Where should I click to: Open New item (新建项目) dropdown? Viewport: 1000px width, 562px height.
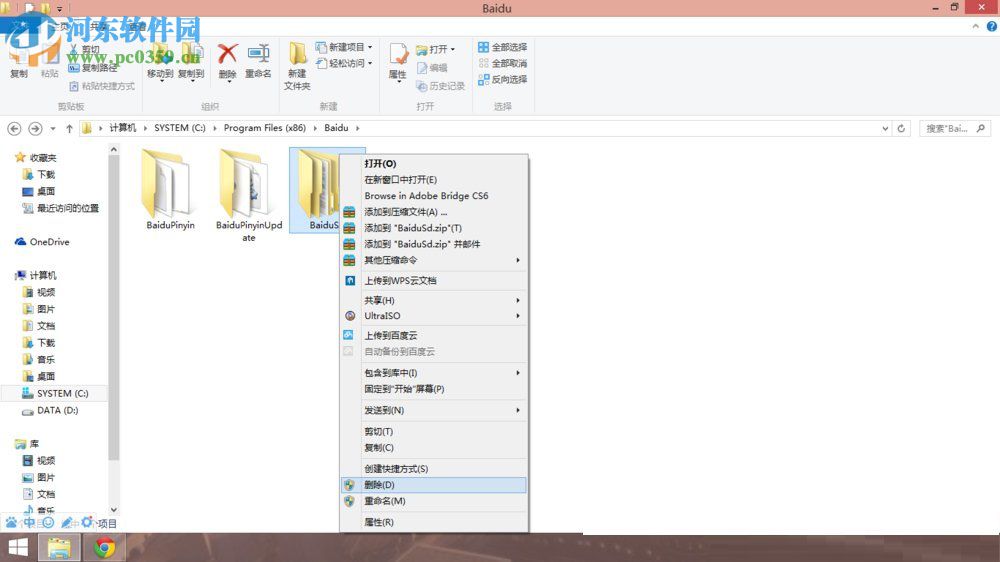tap(344, 47)
